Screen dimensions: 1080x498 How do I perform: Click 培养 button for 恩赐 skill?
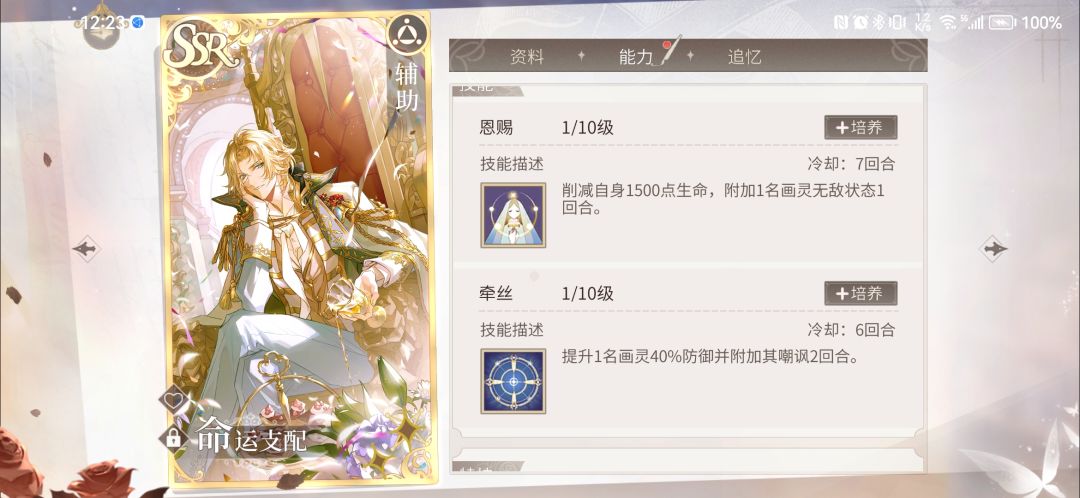point(860,127)
